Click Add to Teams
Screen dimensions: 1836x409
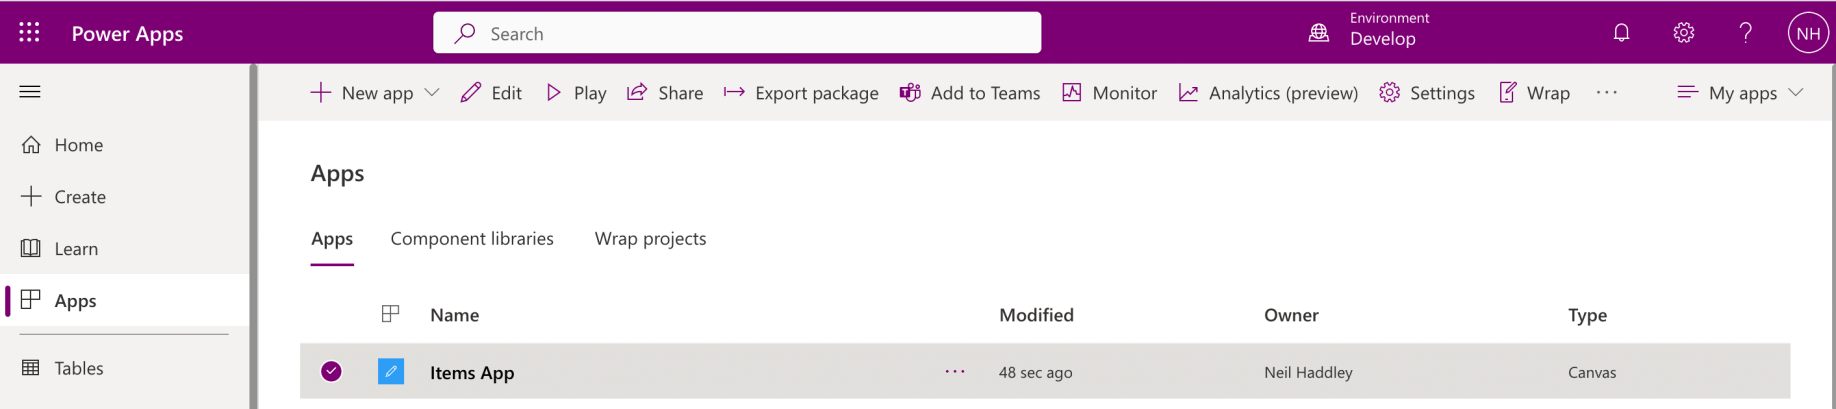pyautogui.click(x=970, y=93)
